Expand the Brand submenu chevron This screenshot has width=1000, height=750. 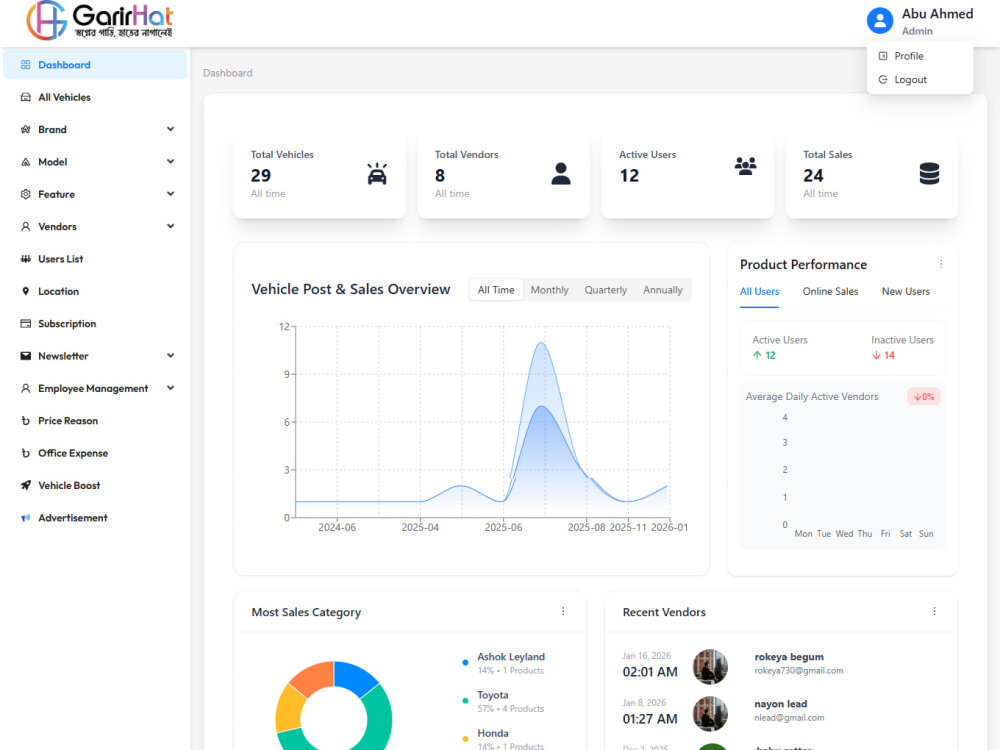pyautogui.click(x=170, y=129)
